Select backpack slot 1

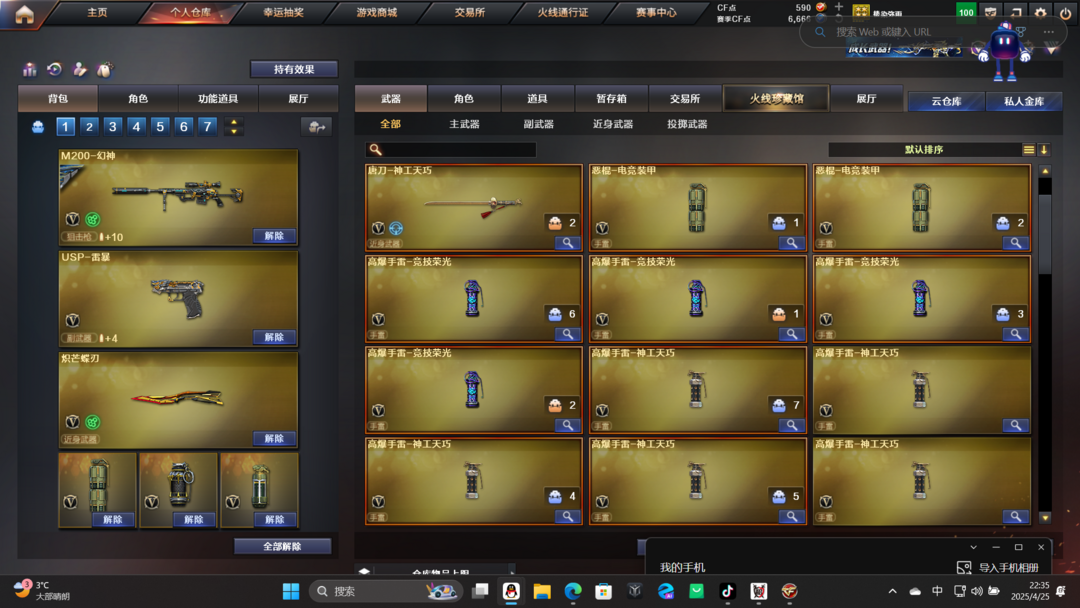coord(65,127)
